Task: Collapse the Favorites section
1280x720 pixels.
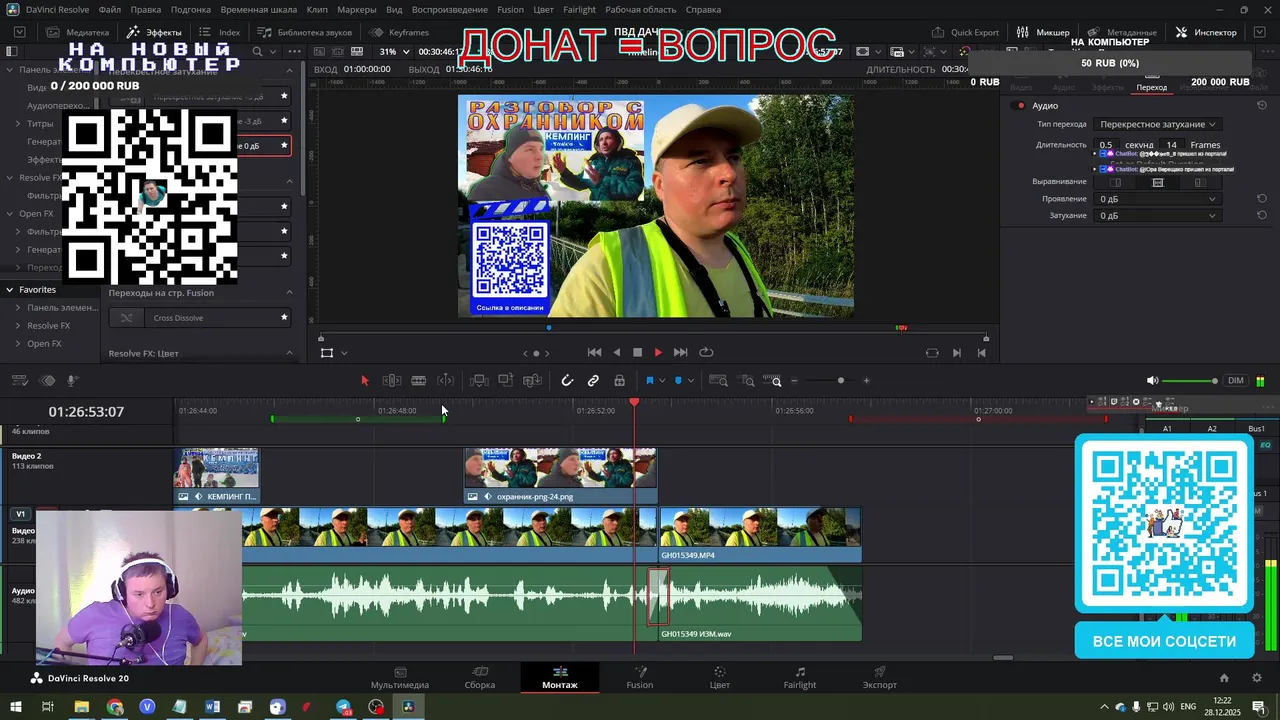Action: pos(9,290)
